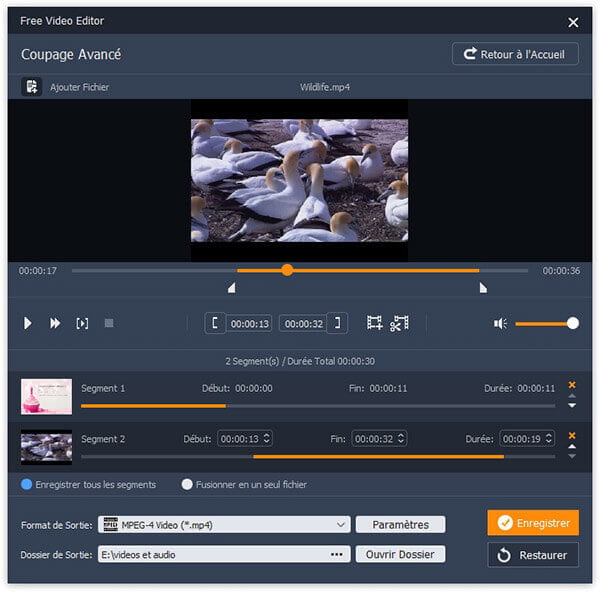The image size is (600, 592).
Task: Click the split segment scissors icon
Action: coord(399,323)
